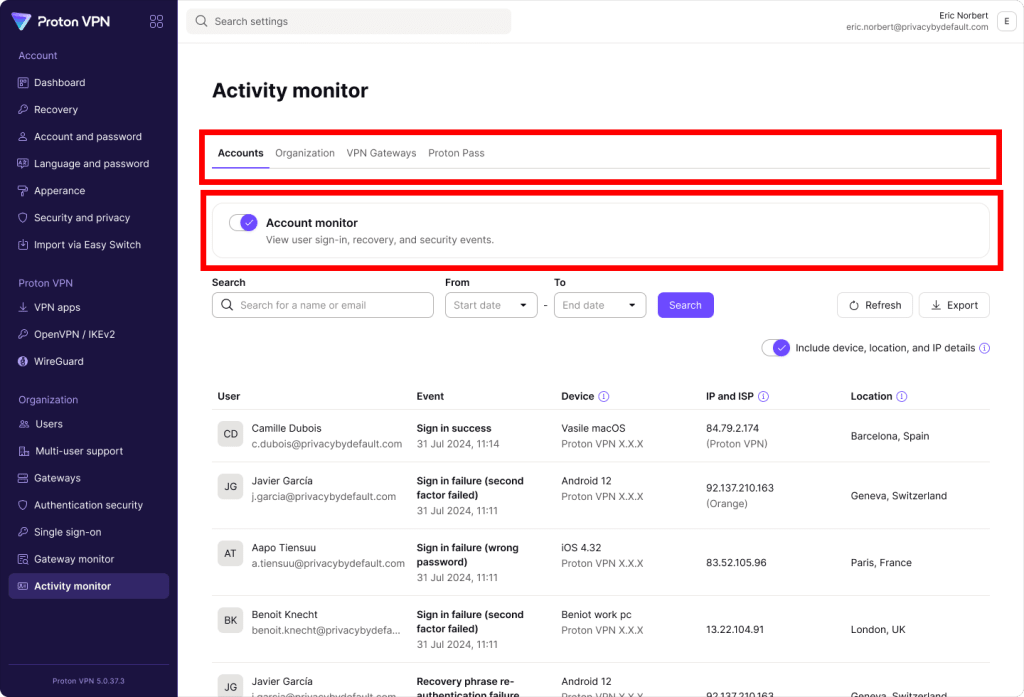Viewport: 1024px width, 697px height.
Task: Click the magnifier icon in Search settings
Action: tap(201, 22)
